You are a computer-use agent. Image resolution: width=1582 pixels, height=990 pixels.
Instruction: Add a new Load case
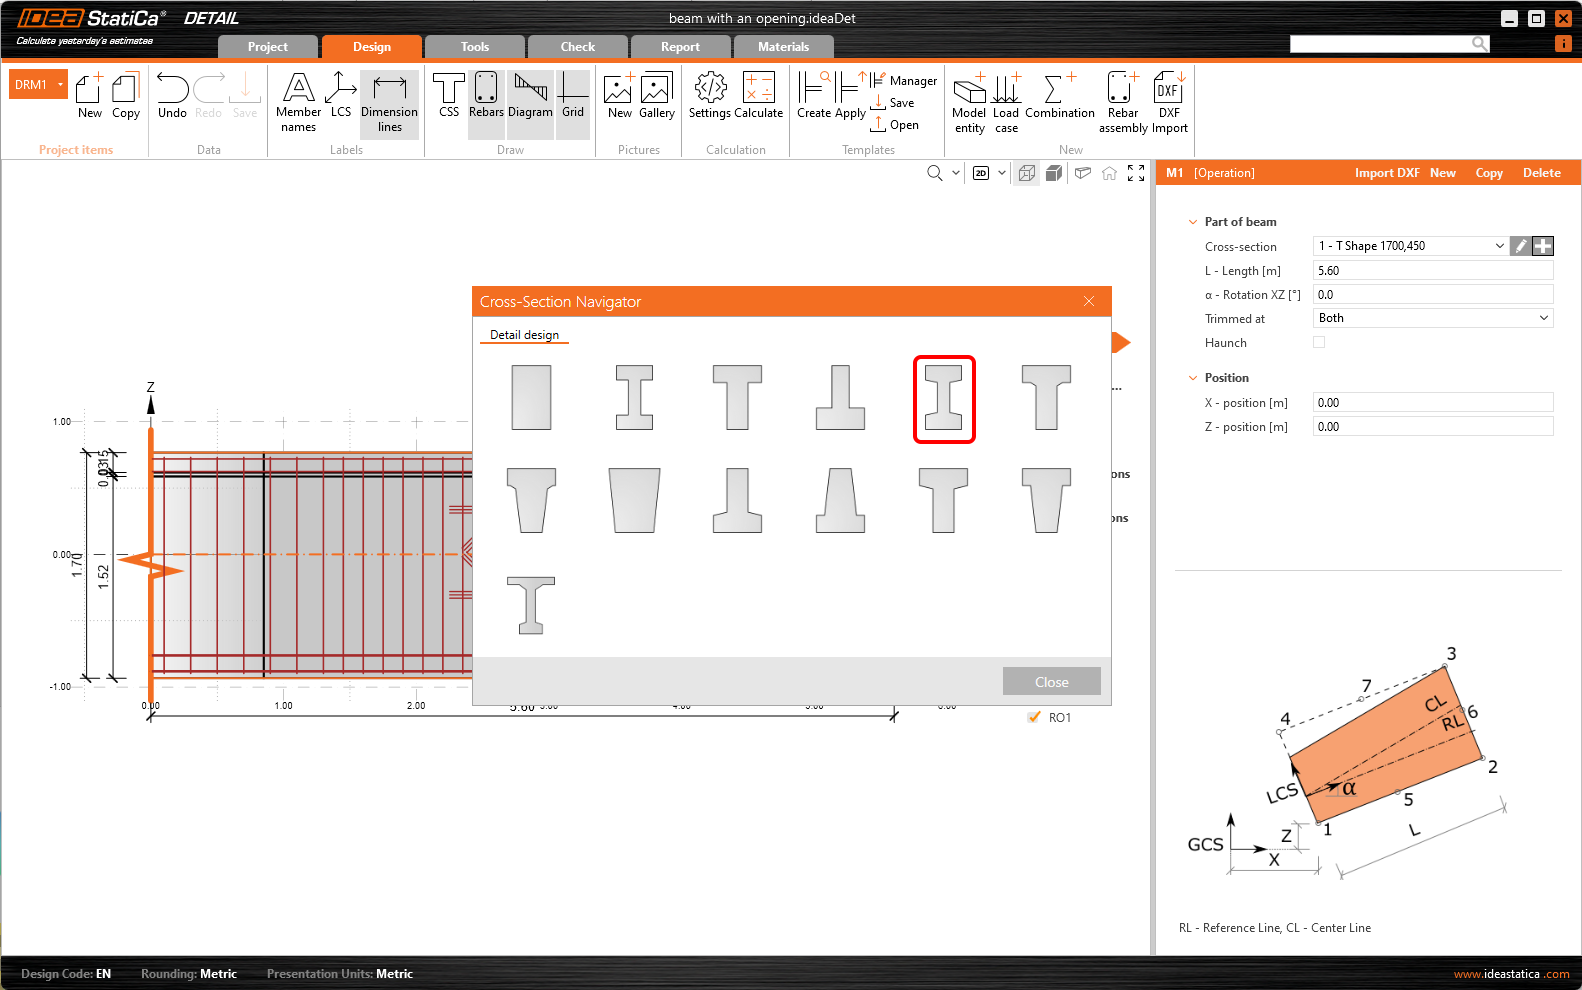click(x=1006, y=102)
